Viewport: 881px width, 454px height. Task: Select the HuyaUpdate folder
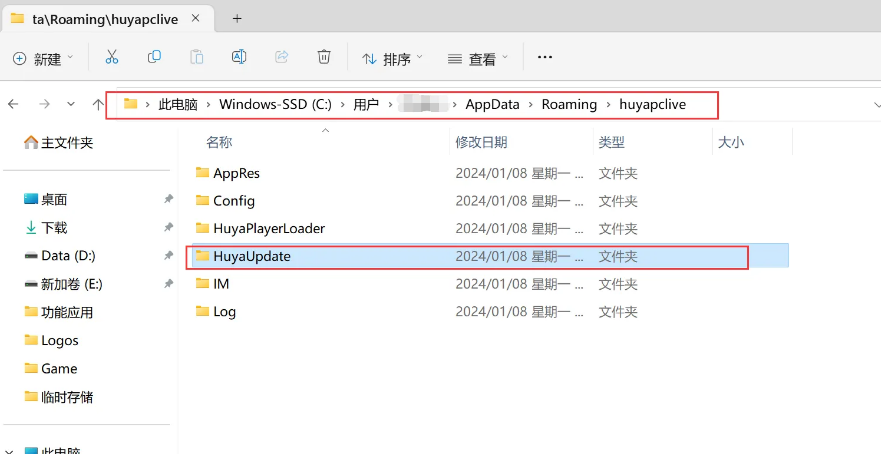[251, 256]
